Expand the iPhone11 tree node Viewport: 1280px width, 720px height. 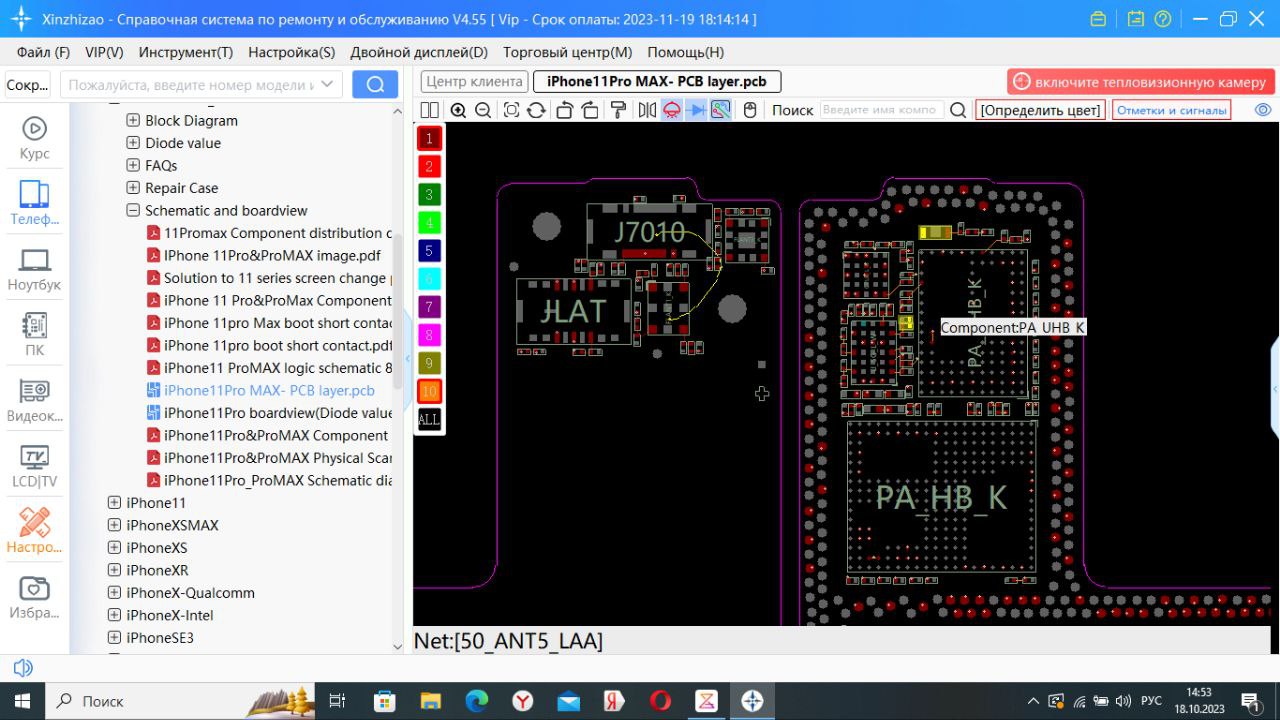tap(114, 503)
